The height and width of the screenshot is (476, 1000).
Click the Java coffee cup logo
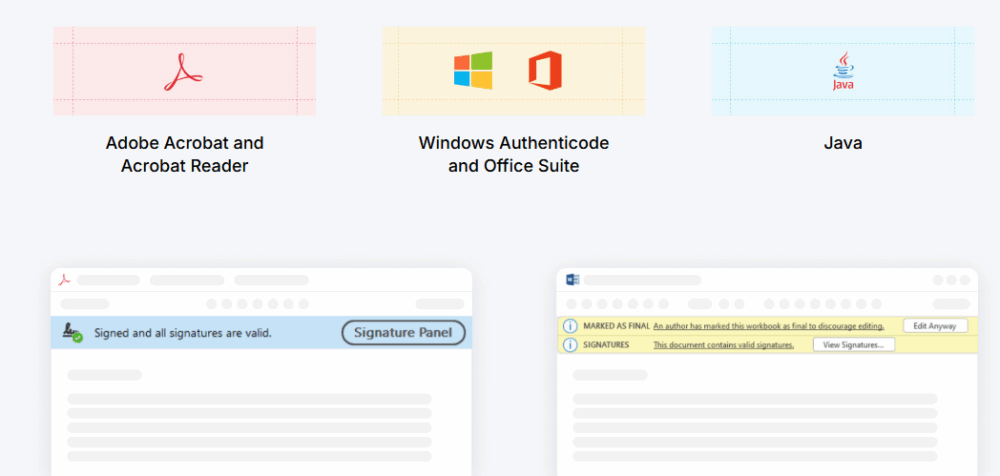pos(843,71)
